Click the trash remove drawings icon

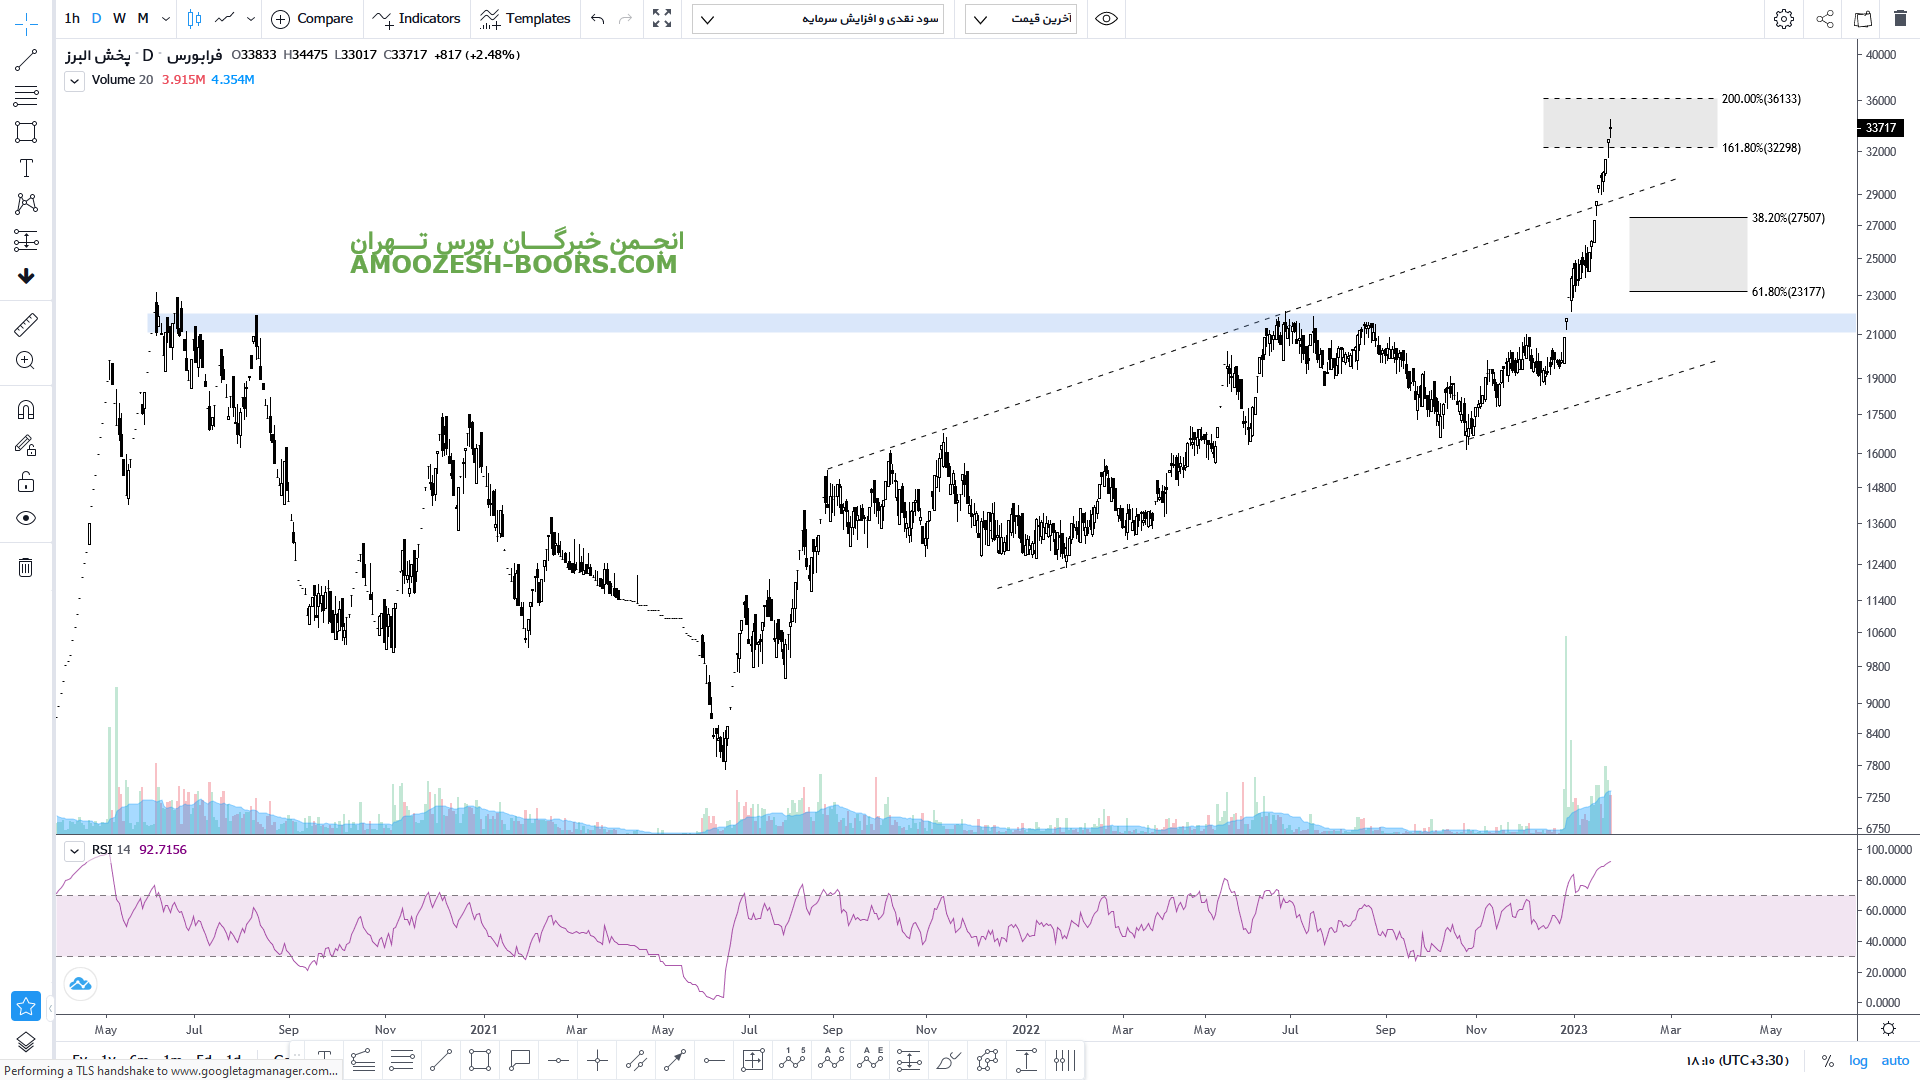[x=26, y=567]
